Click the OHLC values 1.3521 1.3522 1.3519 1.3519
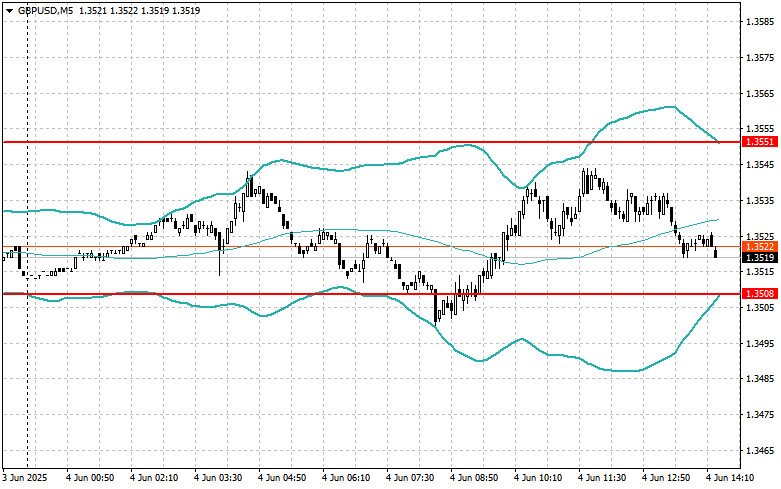781x489 pixels. click(138, 10)
